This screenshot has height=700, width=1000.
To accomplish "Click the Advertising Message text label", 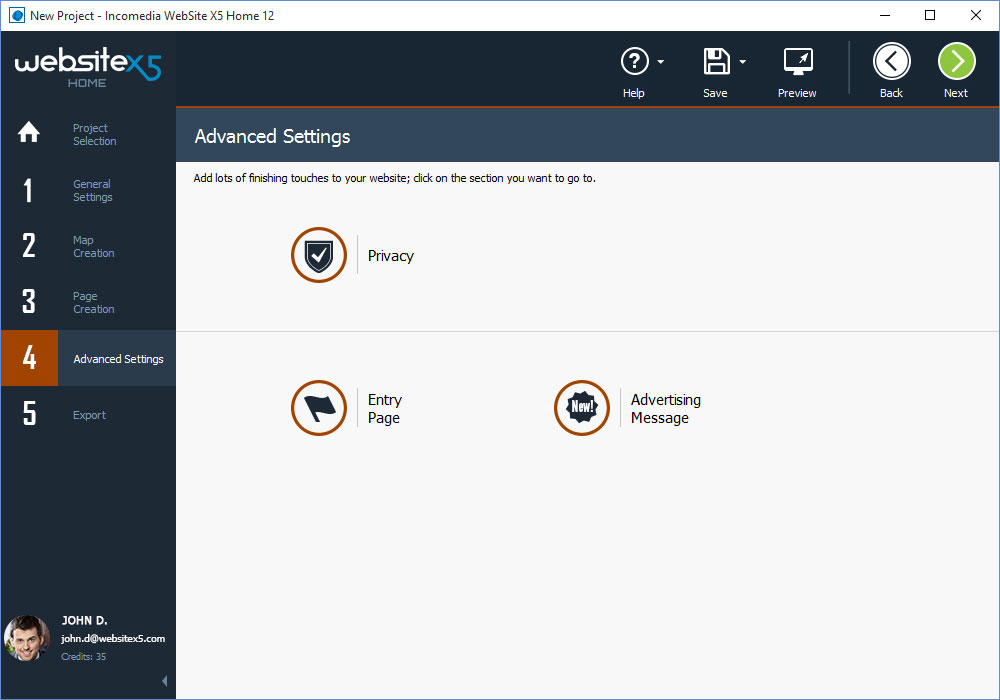I will click(665, 409).
